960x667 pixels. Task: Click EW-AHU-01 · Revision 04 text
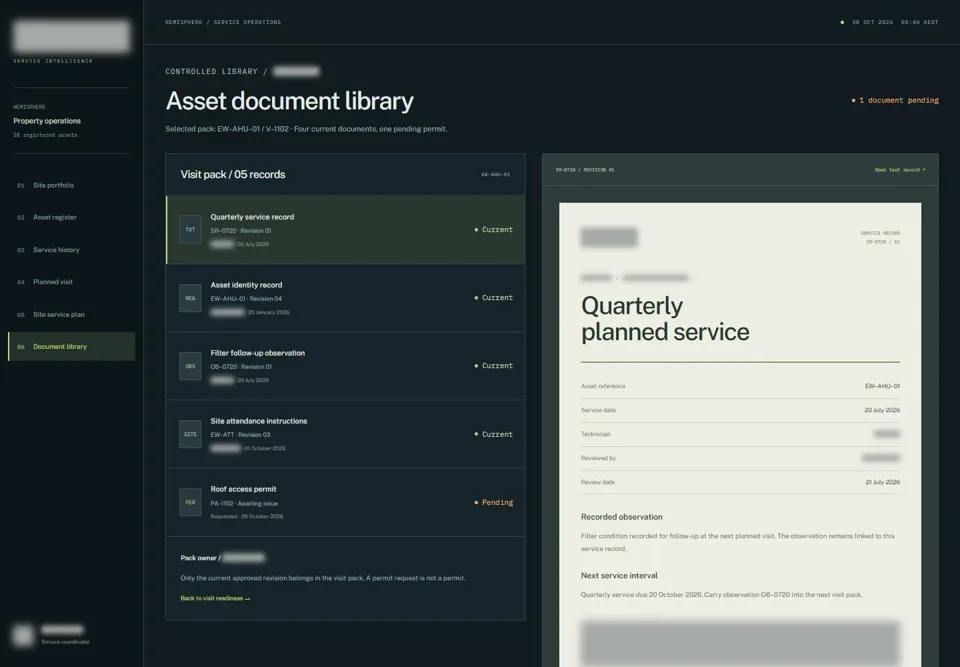pos(246,299)
